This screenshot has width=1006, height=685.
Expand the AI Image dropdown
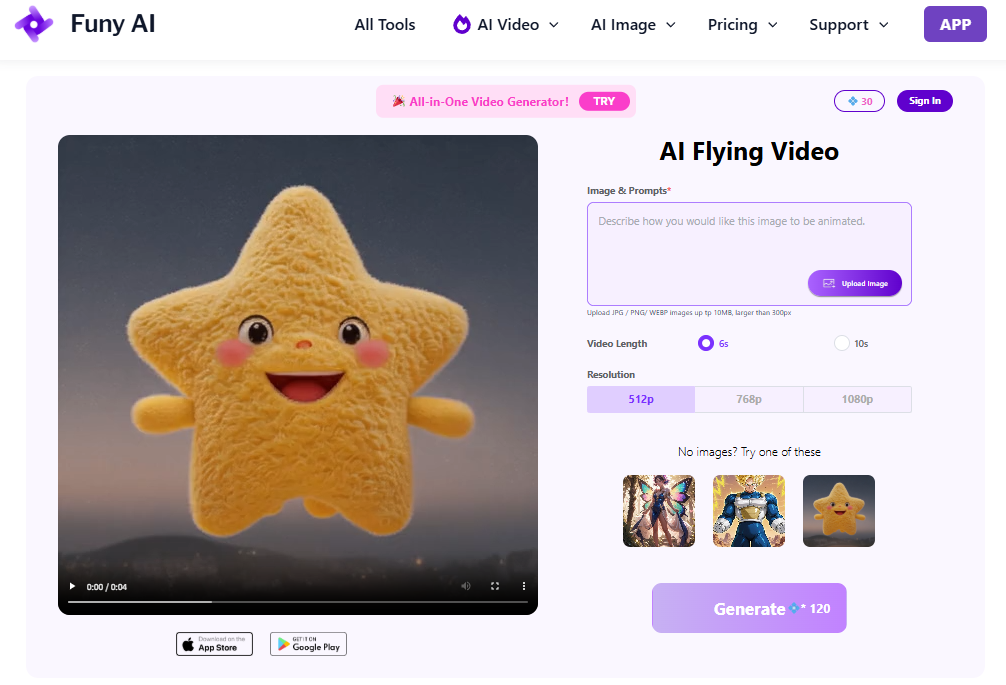click(633, 25)
